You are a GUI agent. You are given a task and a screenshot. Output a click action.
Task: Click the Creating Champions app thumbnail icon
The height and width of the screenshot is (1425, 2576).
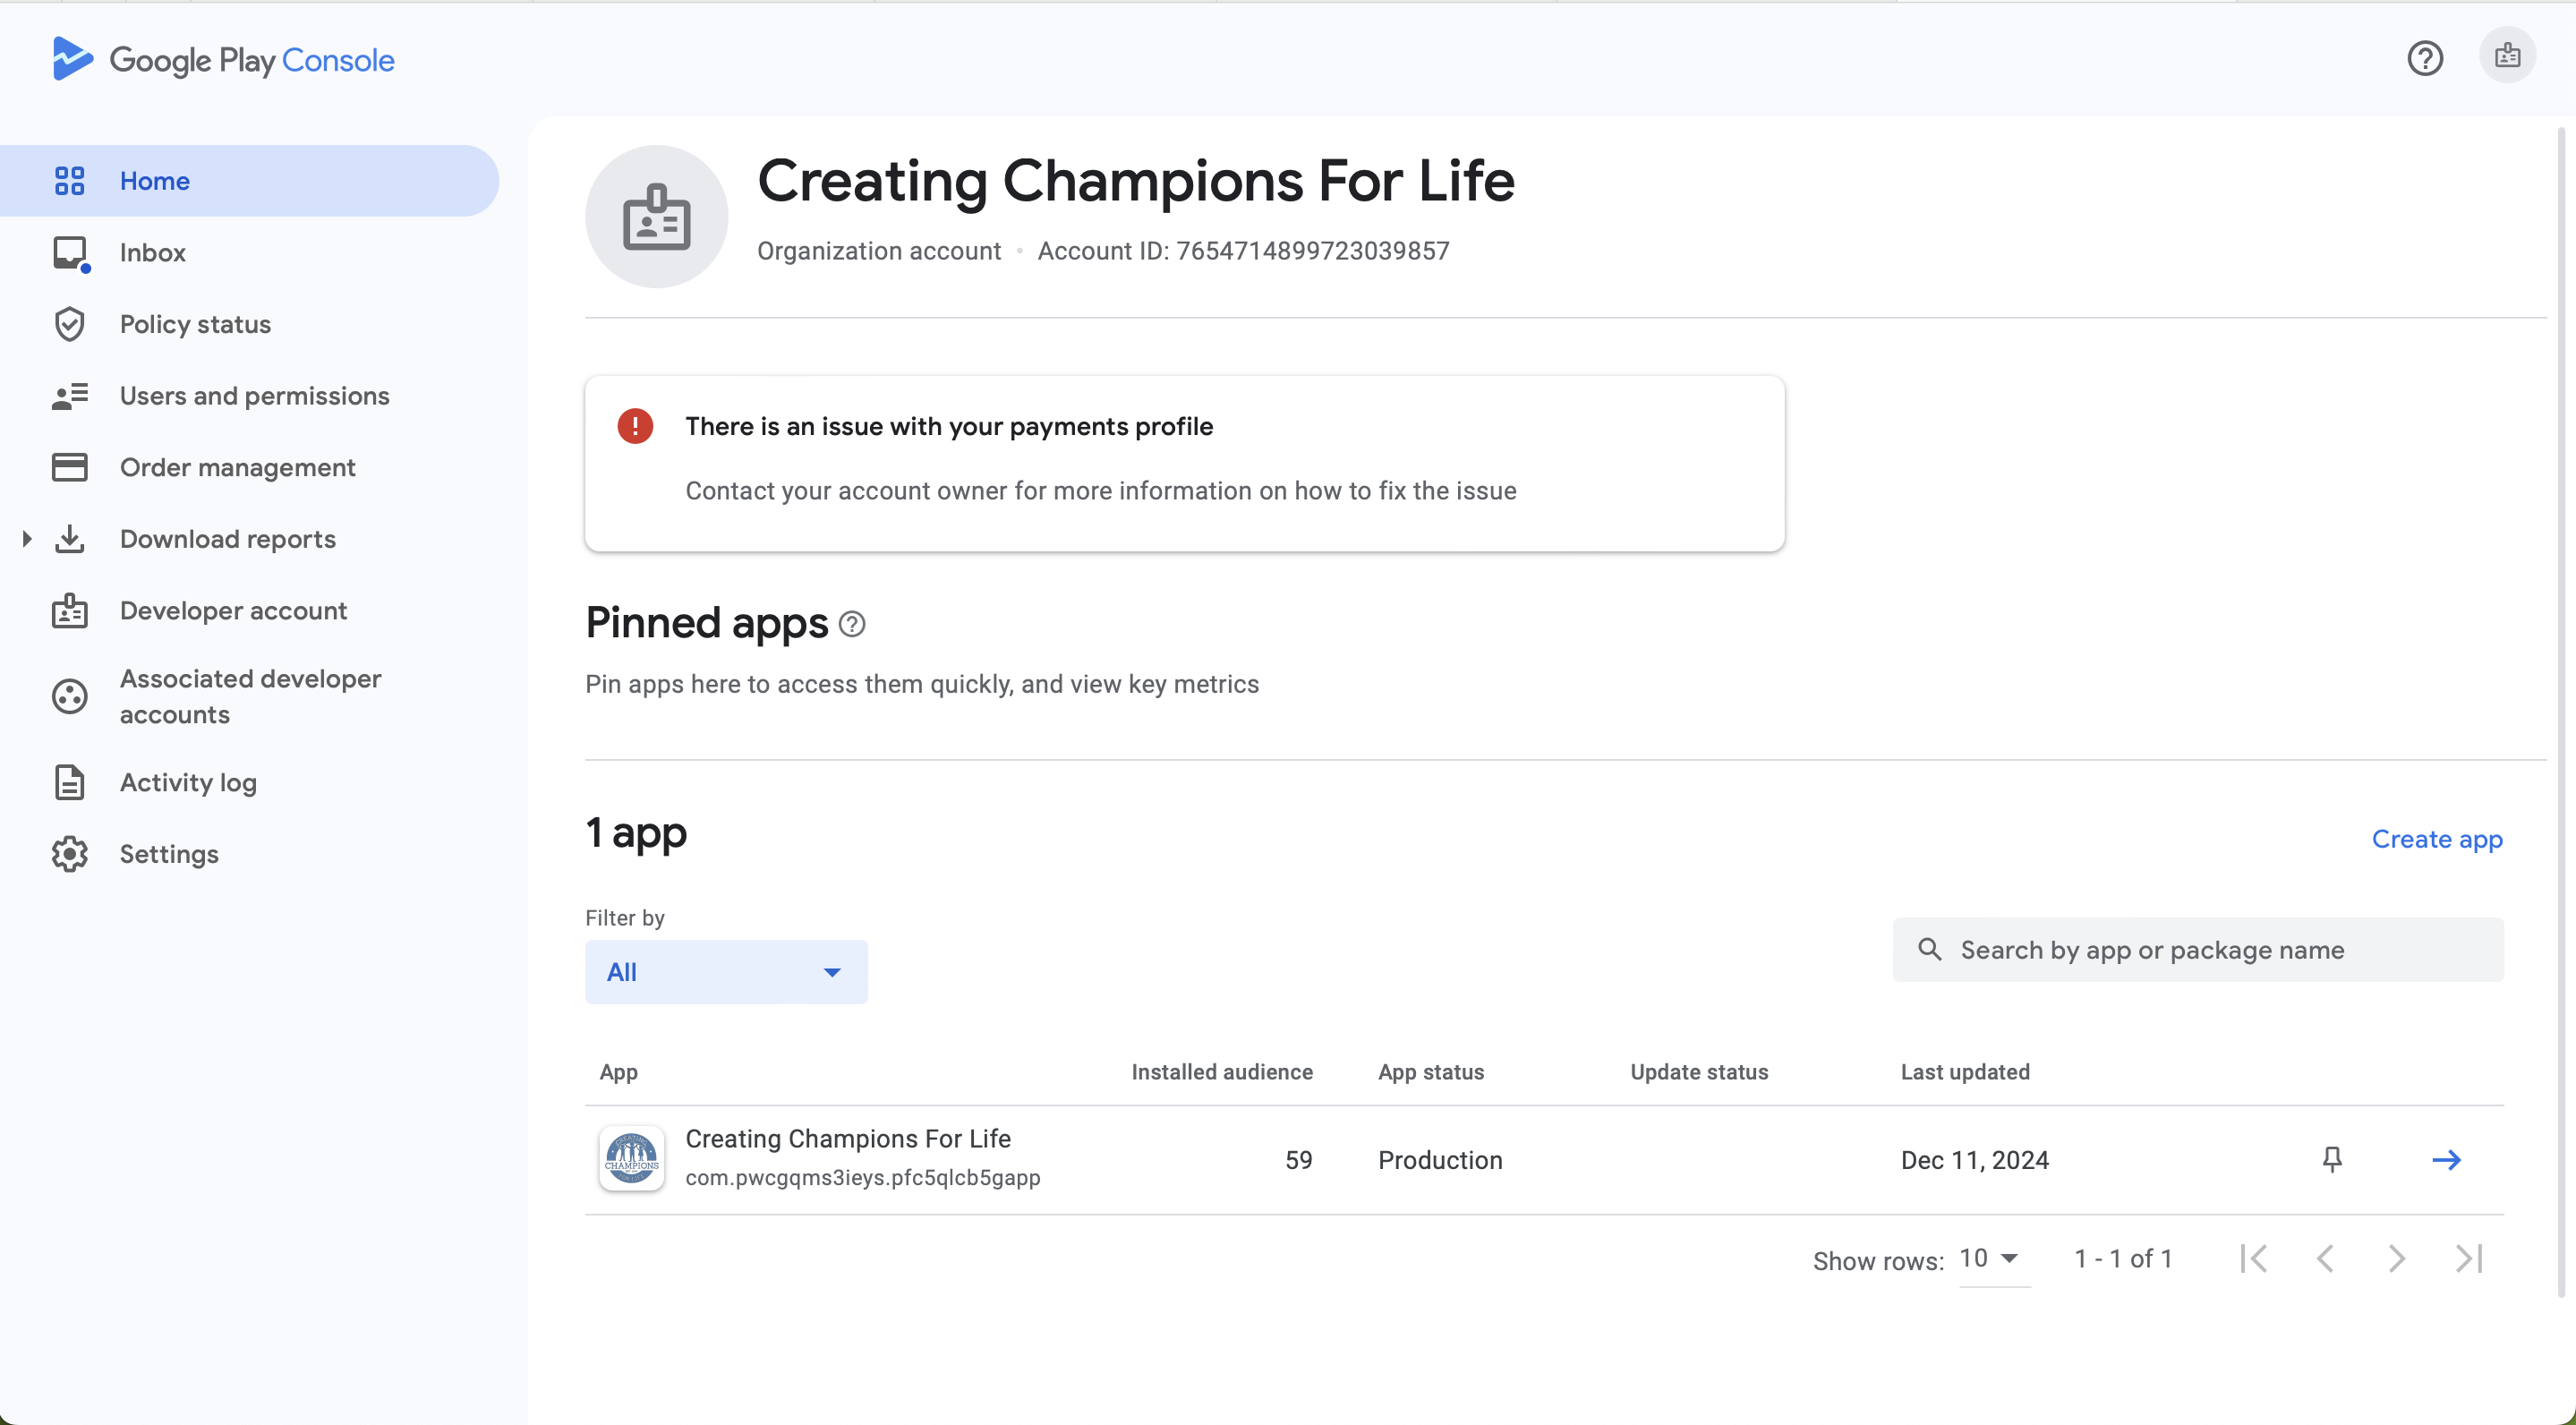pos(632,1158)
